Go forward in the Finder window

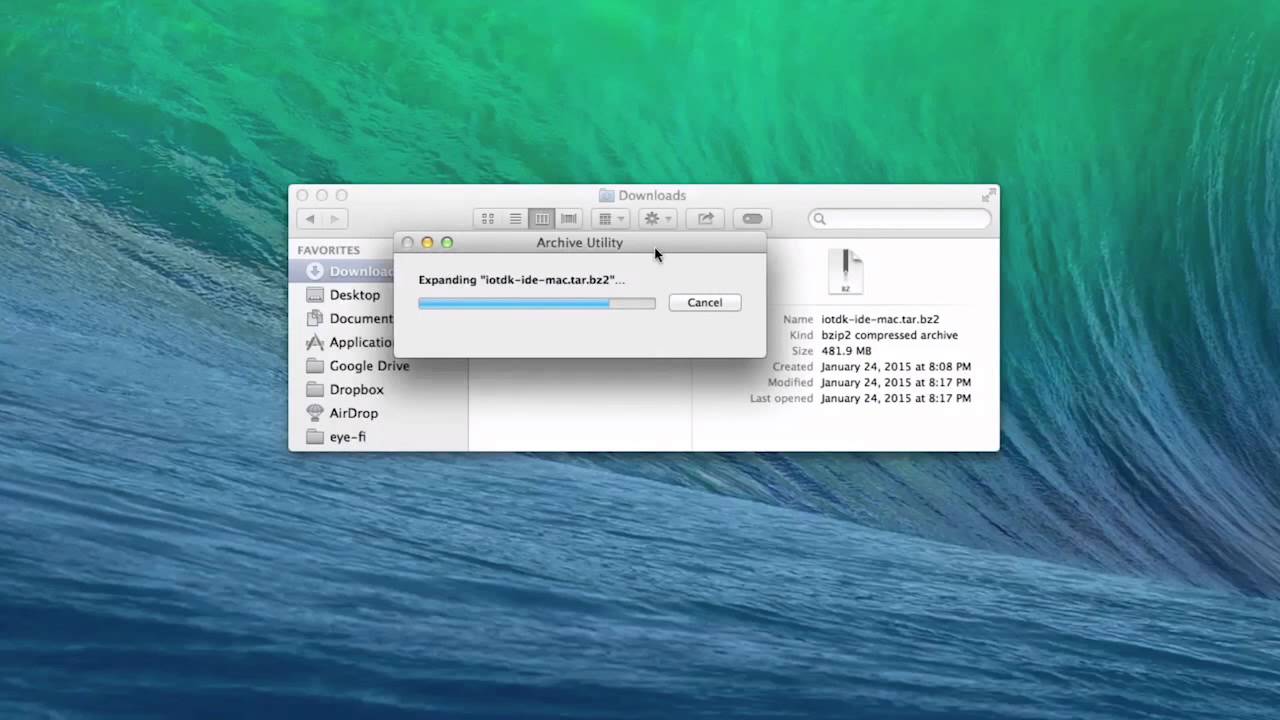[334, 219]
